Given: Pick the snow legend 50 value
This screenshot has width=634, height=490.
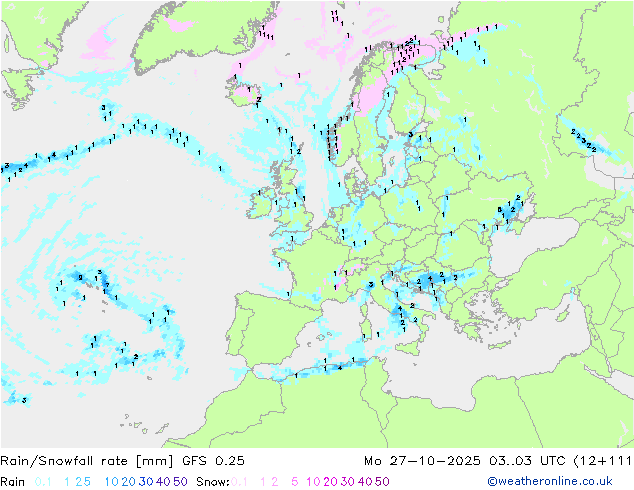Looking at the screenshot, I should click(x=383, y=482).
